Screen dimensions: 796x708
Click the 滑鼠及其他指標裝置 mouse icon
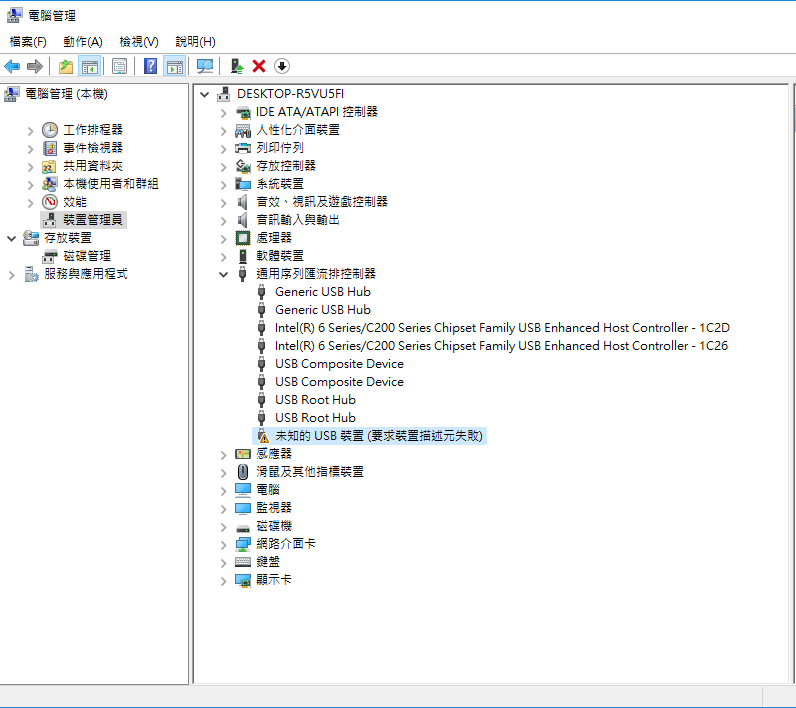click(243, 471)
